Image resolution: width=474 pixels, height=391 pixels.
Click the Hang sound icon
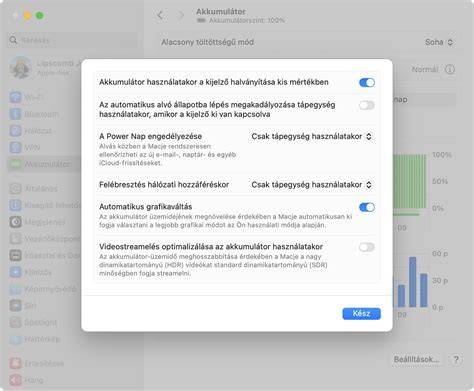pyautogui.click(x=15, y=380)
